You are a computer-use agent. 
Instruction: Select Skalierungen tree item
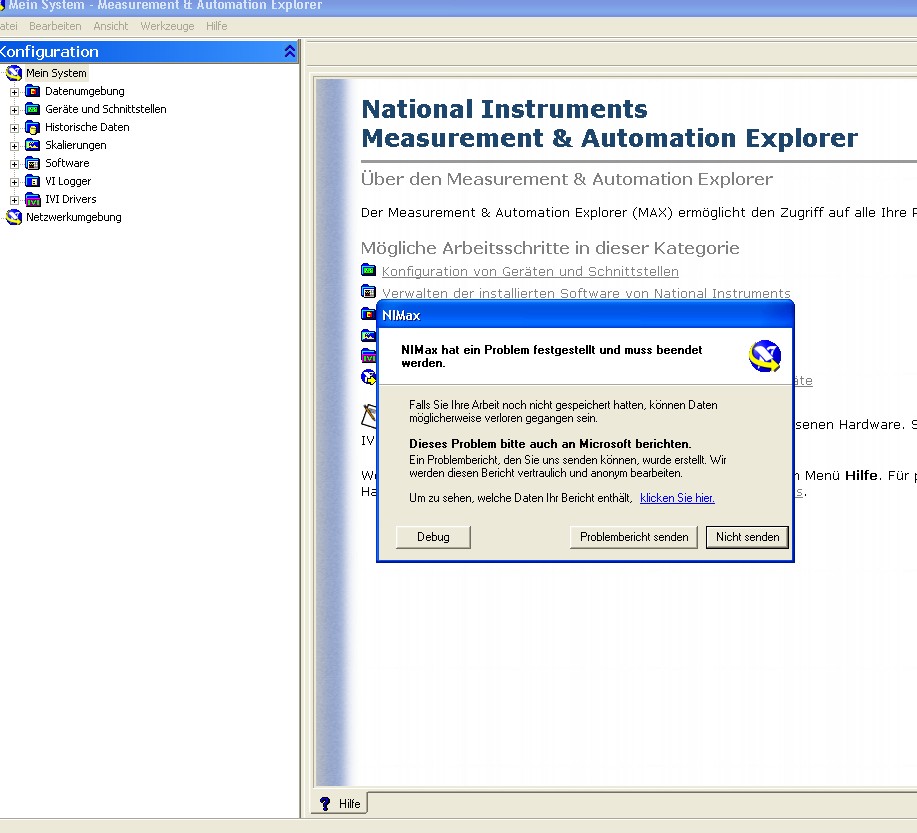click(76, 145)
